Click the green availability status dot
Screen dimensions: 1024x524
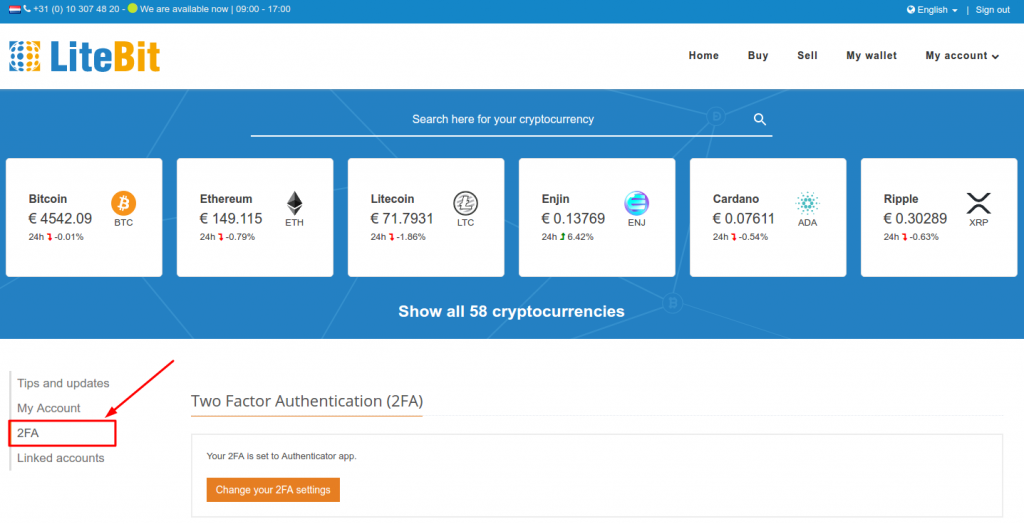(133, 8)
